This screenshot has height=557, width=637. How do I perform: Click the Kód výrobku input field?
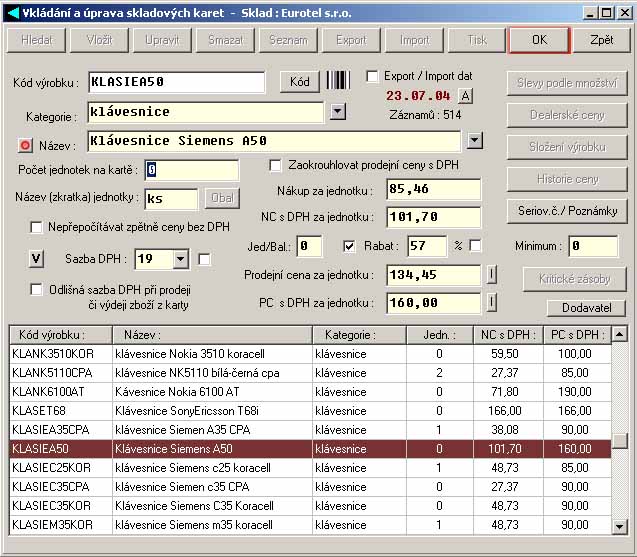177,82
